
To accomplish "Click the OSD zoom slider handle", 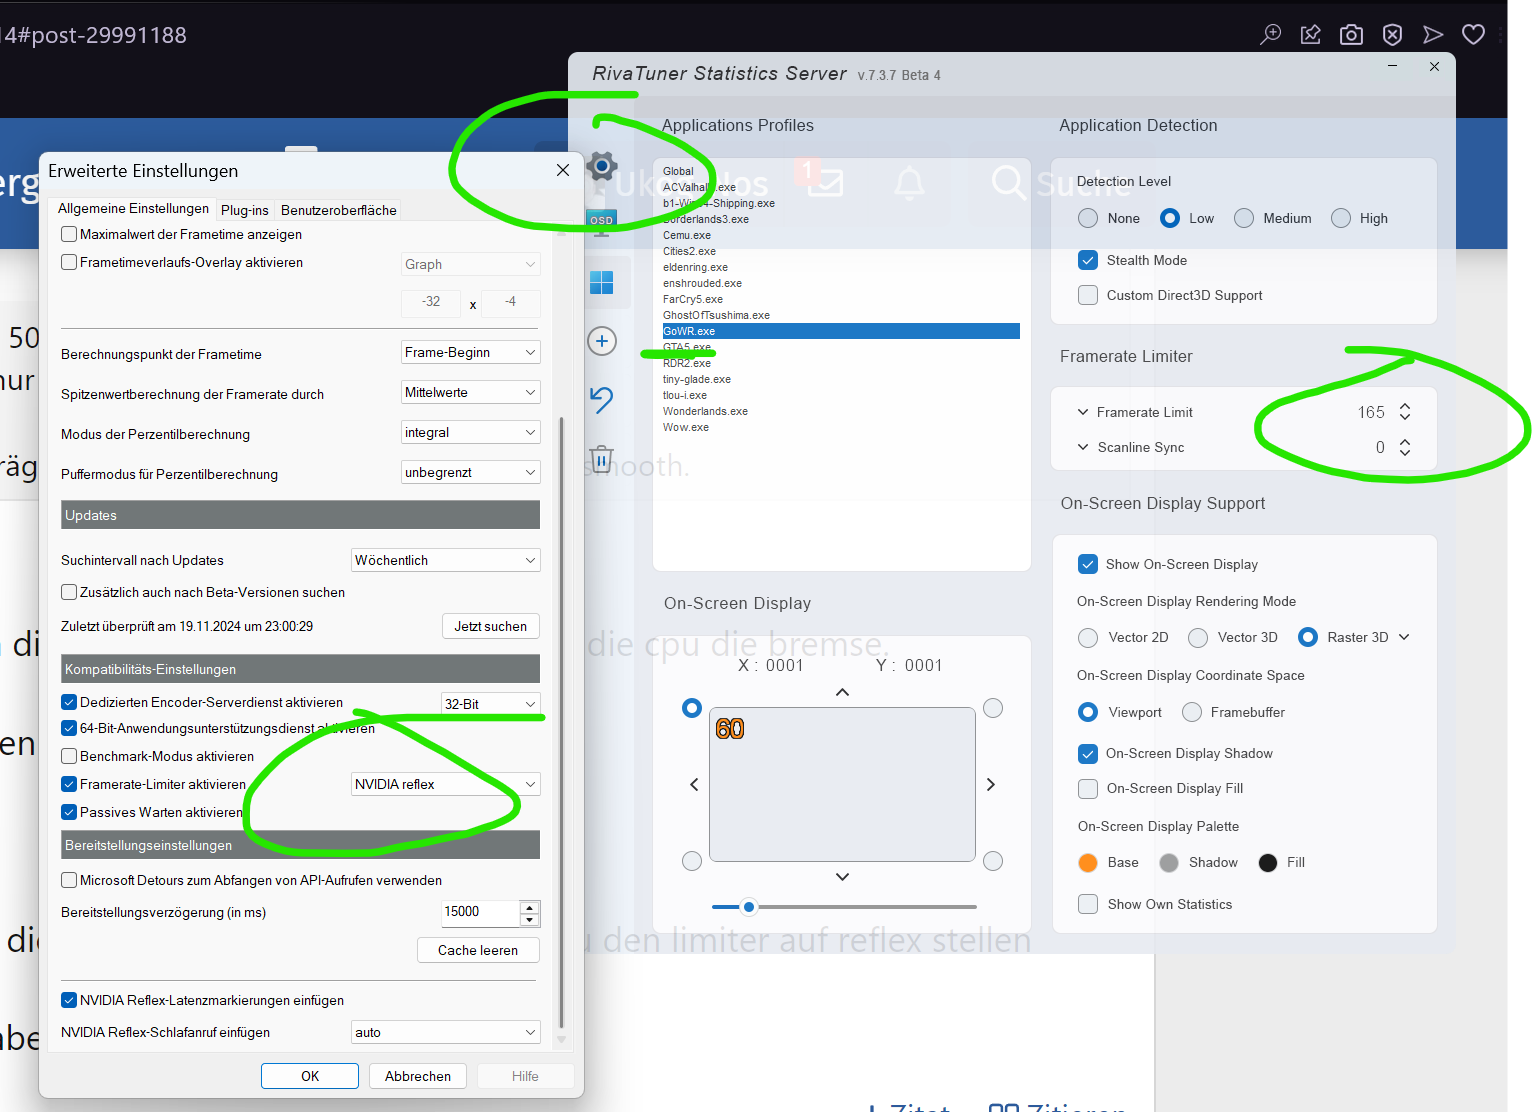I will coord(749,907).
